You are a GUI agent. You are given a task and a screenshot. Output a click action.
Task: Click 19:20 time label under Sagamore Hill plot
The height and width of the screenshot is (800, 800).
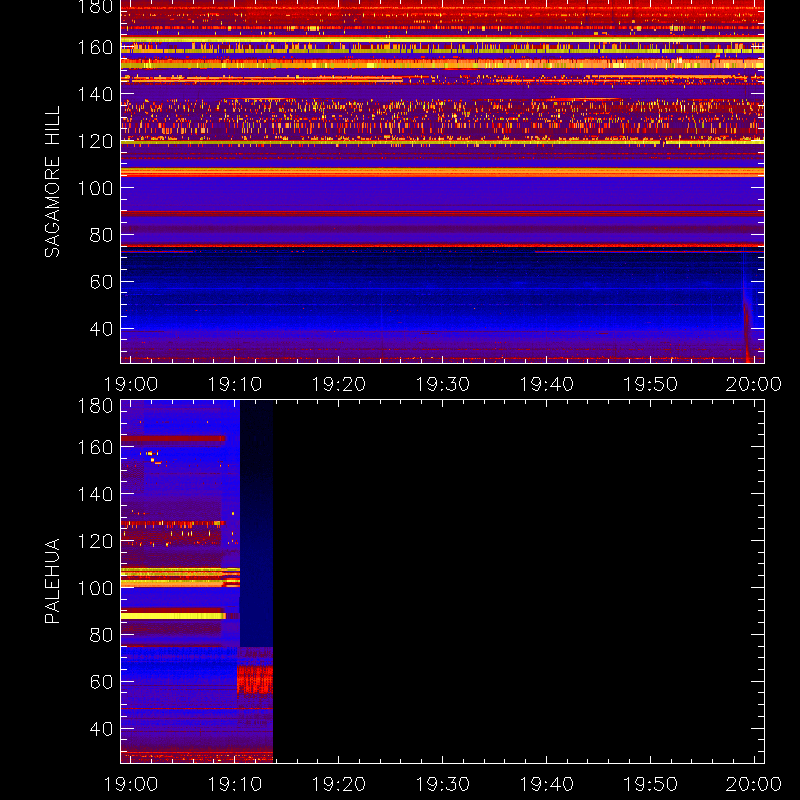(339, 384)
